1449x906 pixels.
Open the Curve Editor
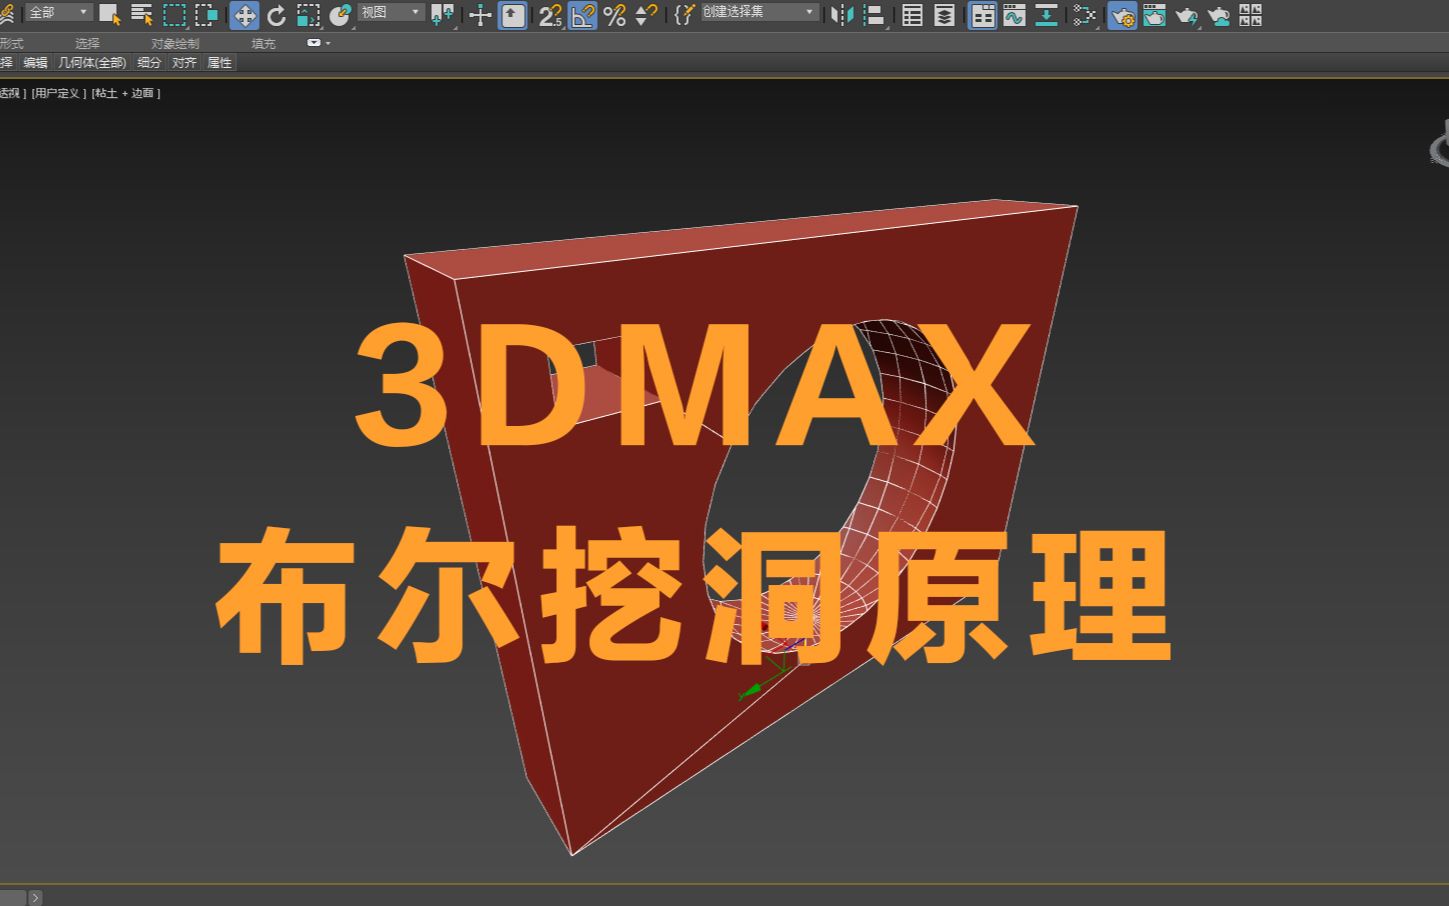(1014, 14)
